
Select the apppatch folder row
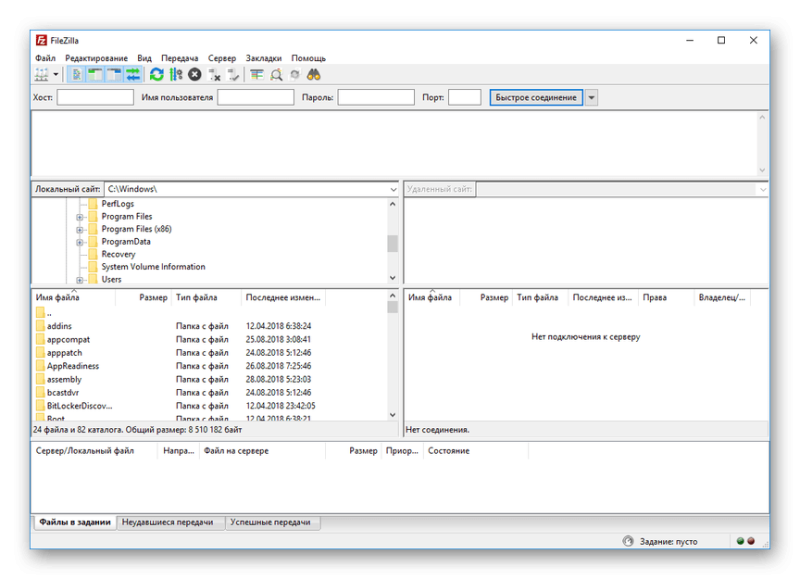209,353
